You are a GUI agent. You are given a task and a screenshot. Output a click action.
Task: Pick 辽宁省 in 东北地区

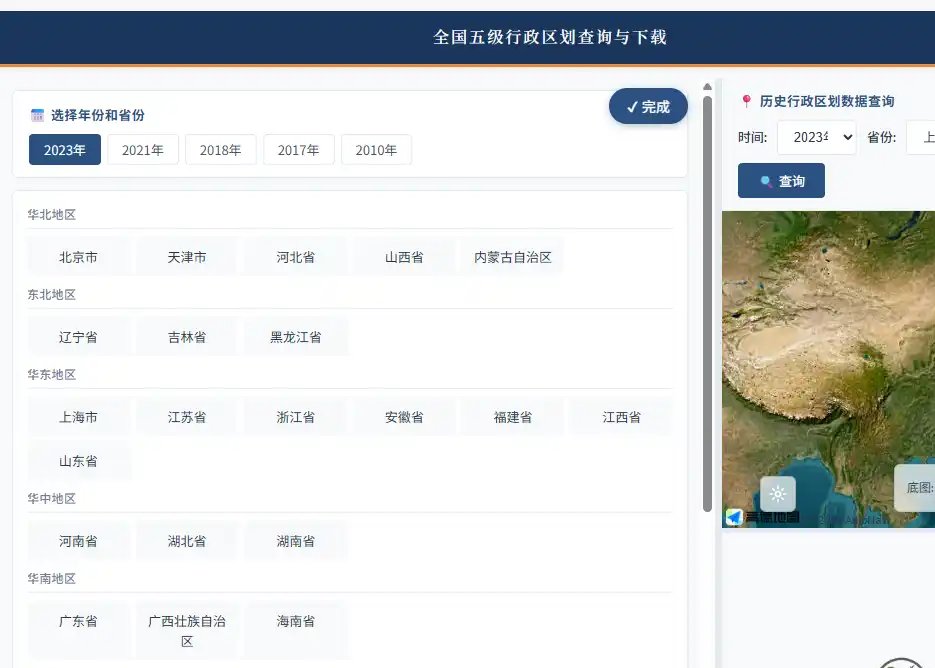point(78,337)
